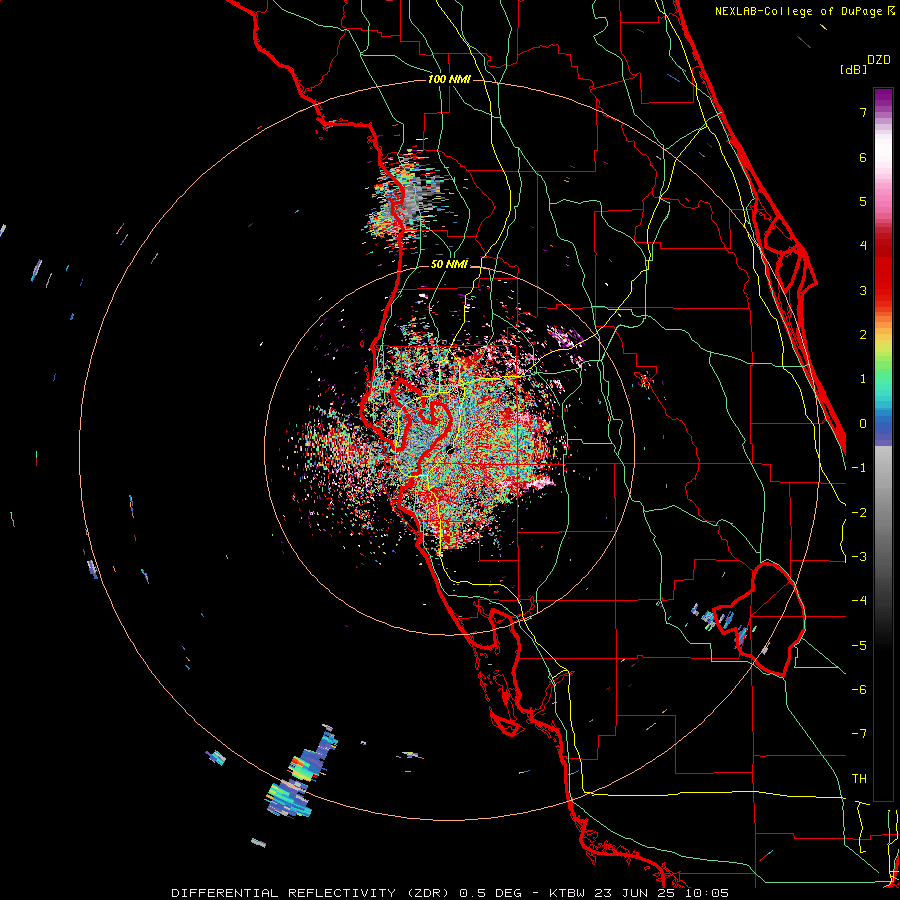This screenshot has height=900, width=900.
Task: Click the DZD color scale title
Action: click(879, 60)
